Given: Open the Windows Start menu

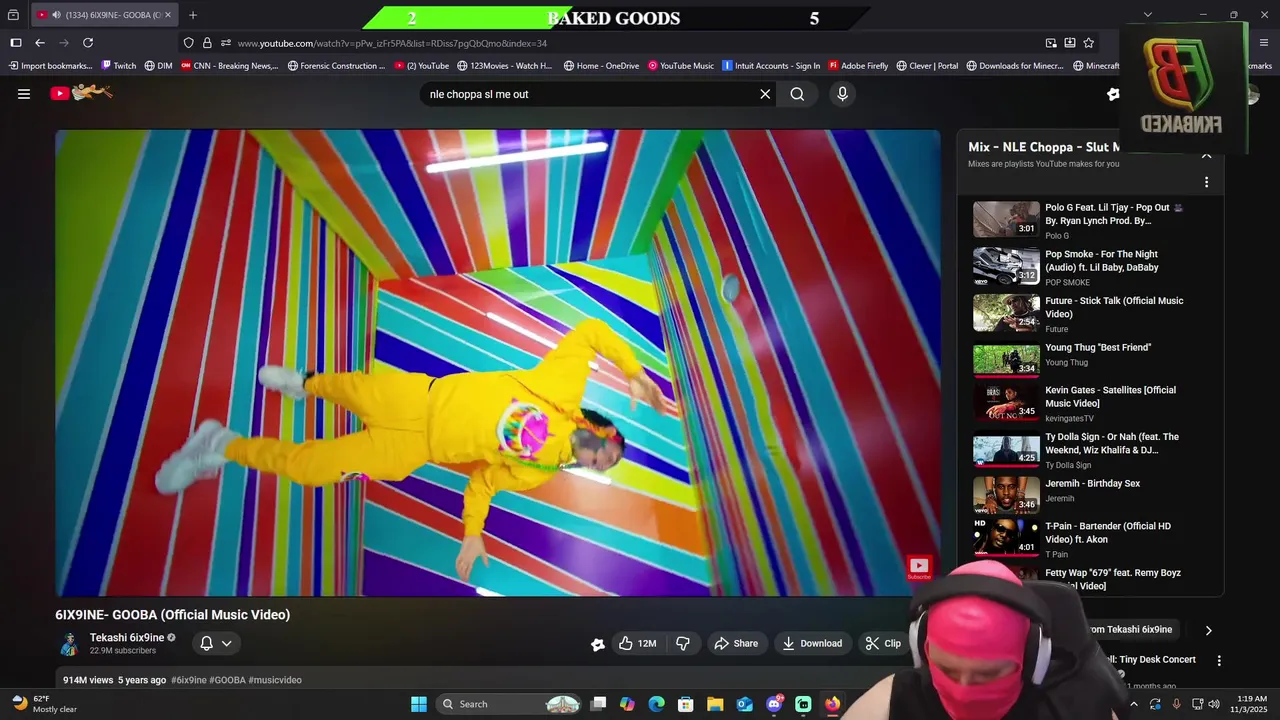Looking at the screenshot, I should [x=419, y=704].
